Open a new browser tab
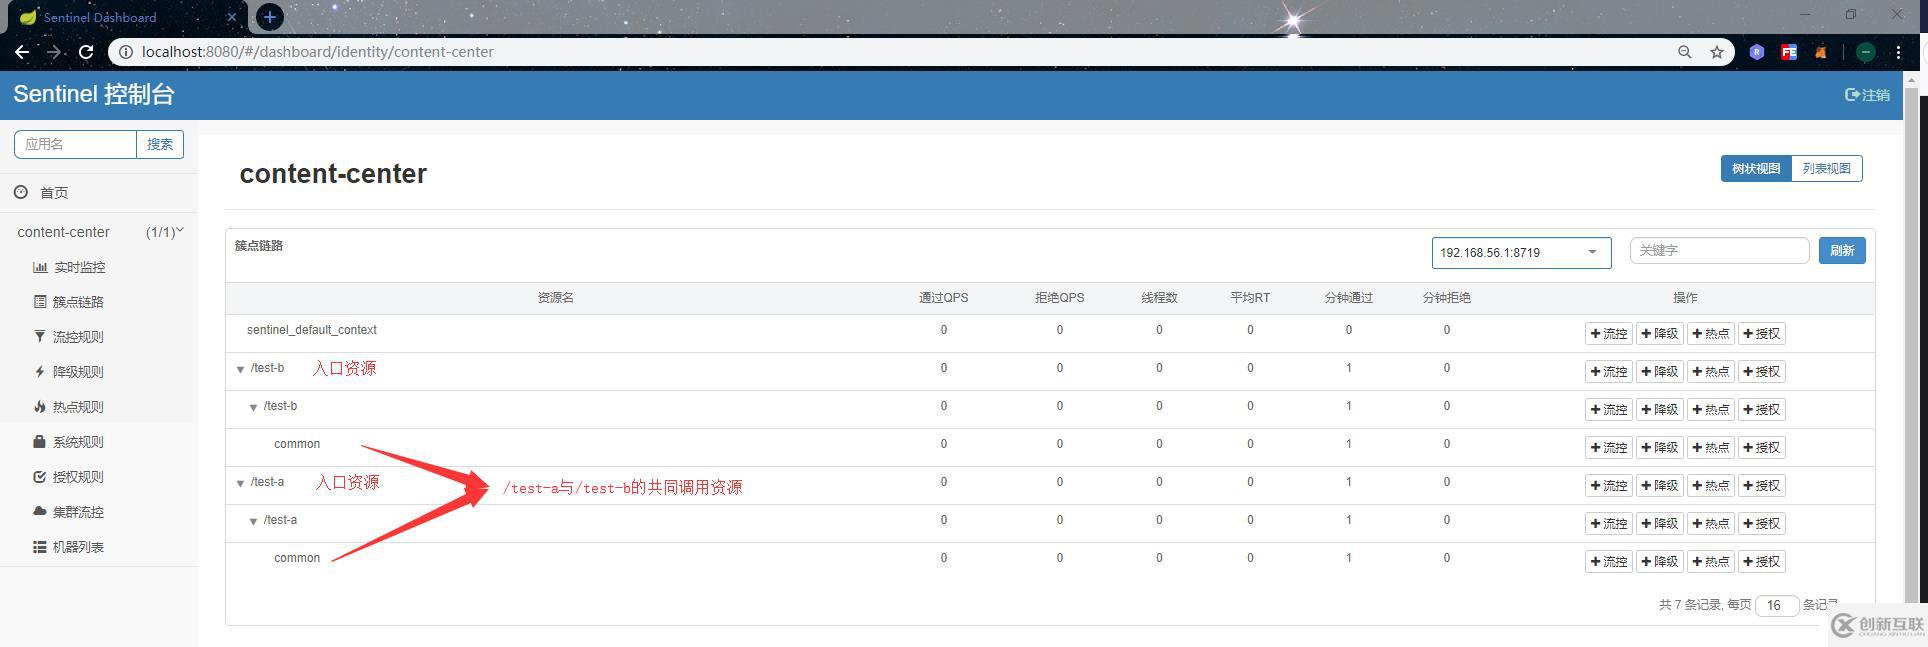This screenshot has height=647, width=1928. pyautogui.click(x=270, y=17)
